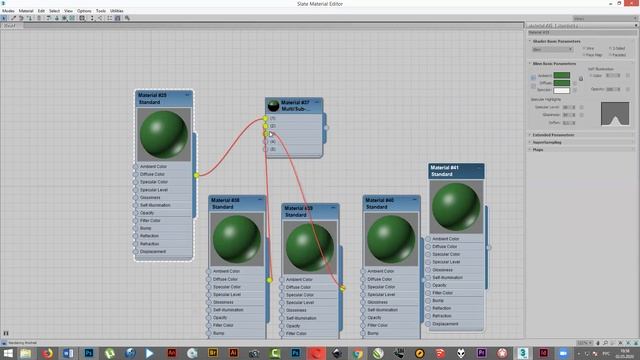Toggle the Wire checkbox

pos(584,48)
